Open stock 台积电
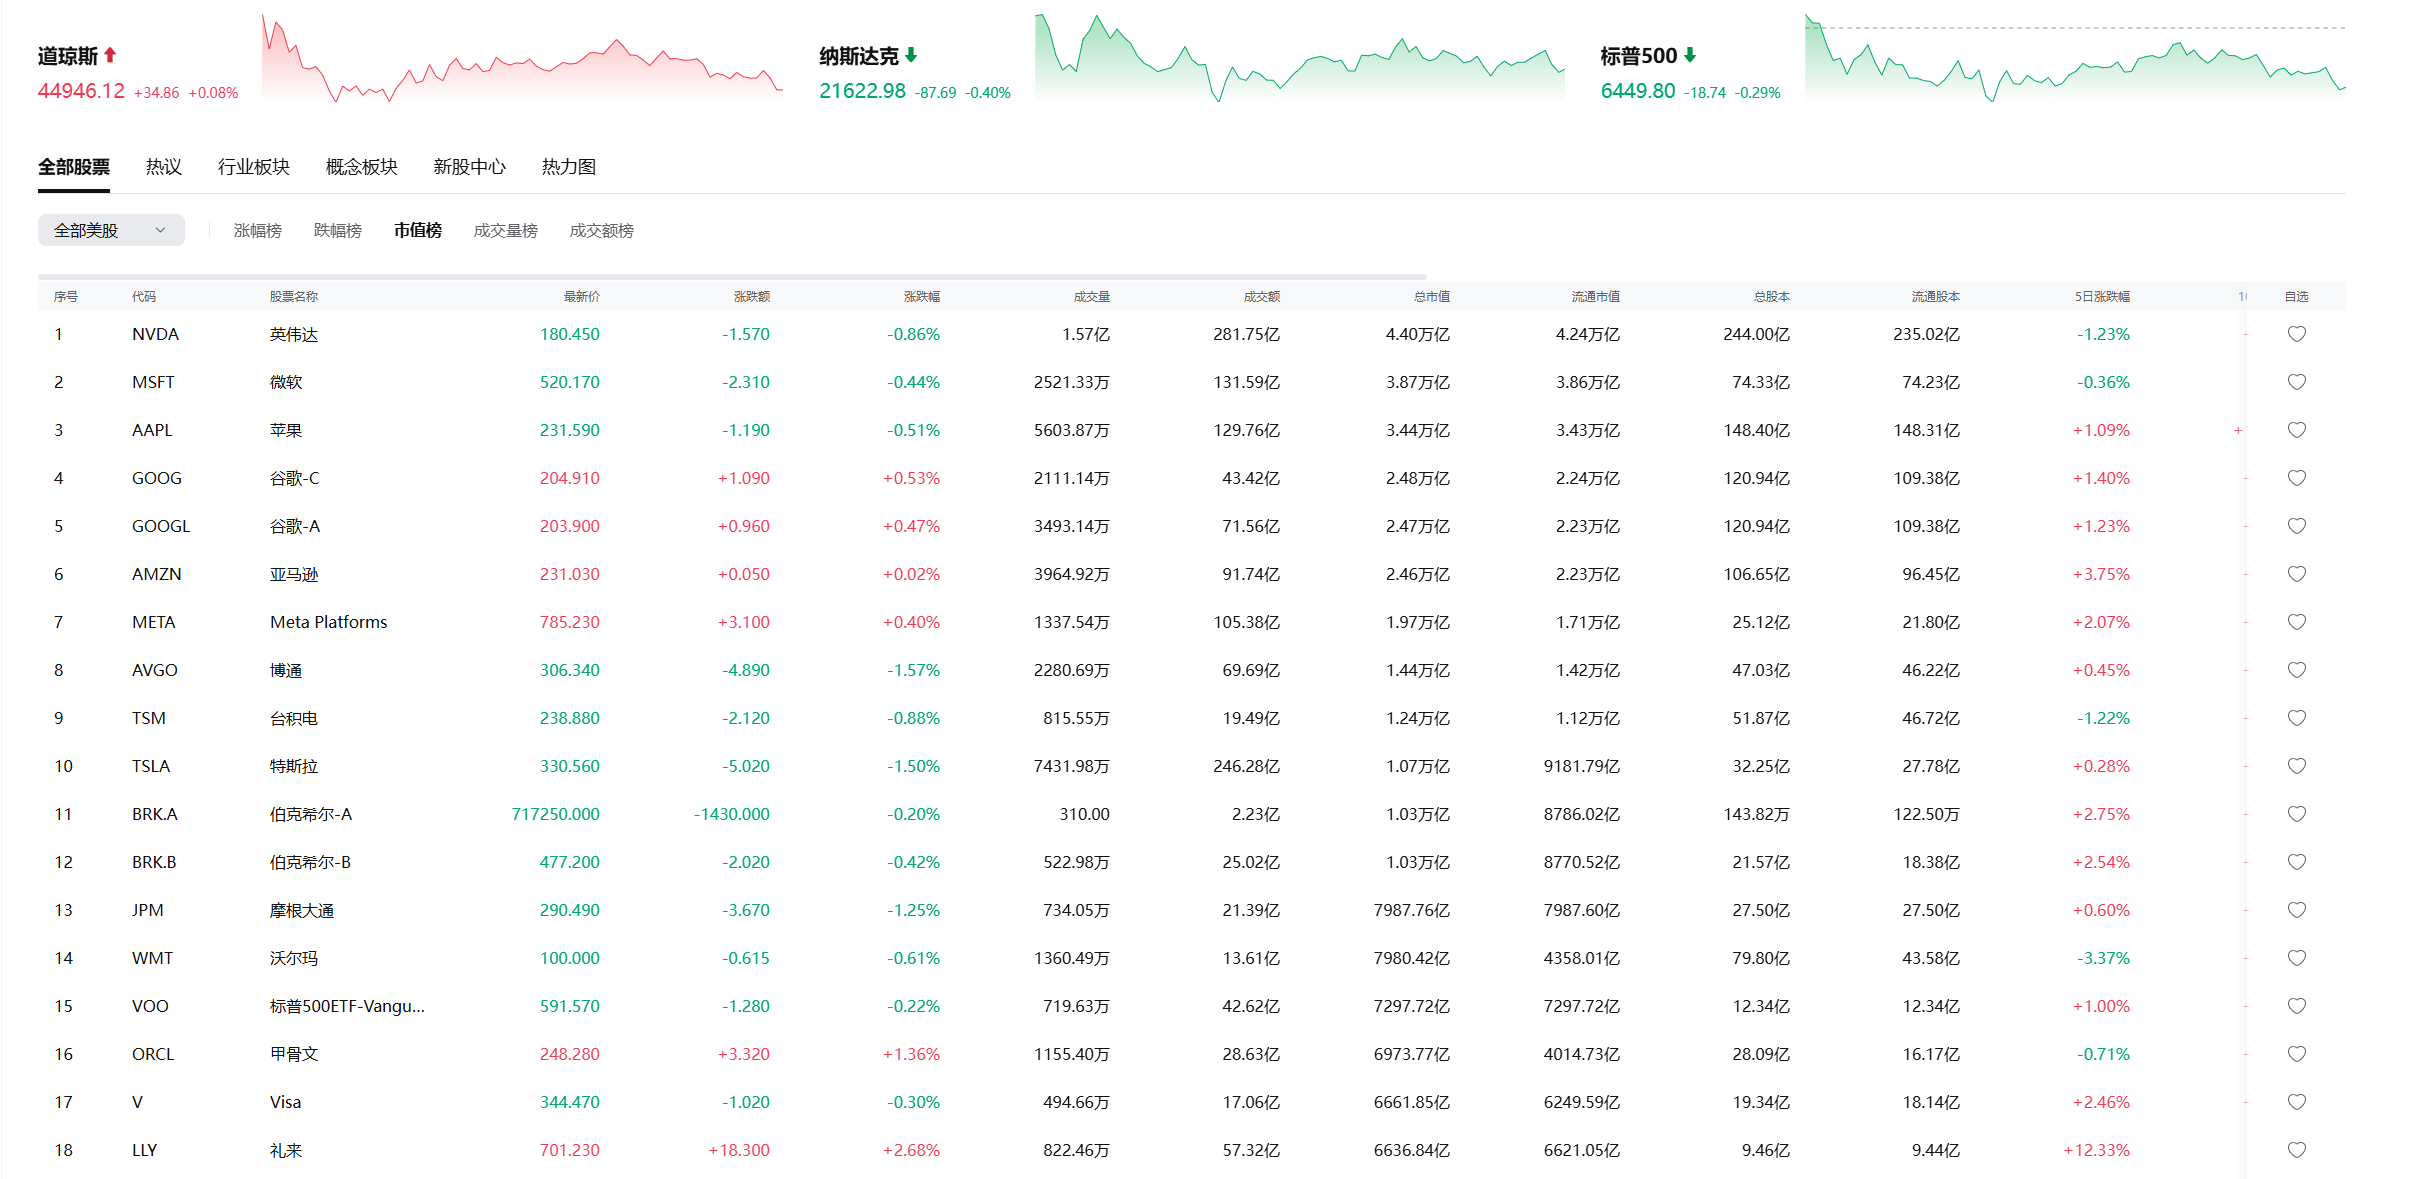This screenshot has width=2411, height=1179. point(294,719)
